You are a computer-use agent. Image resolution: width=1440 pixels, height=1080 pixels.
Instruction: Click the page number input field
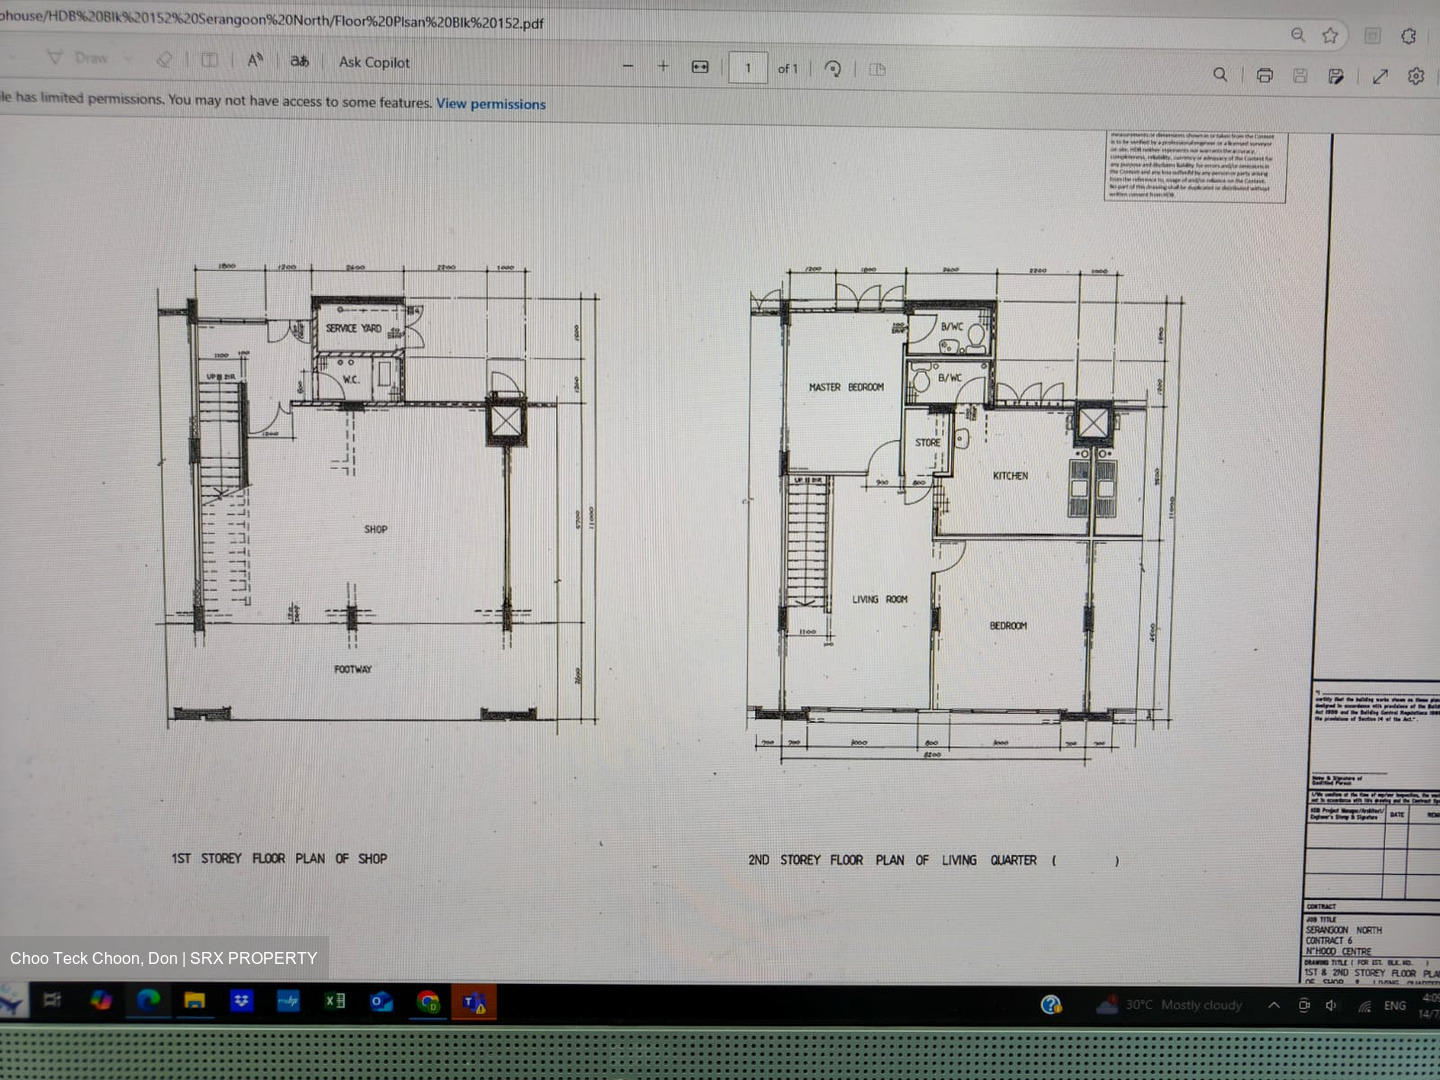(x=748, y=68)
